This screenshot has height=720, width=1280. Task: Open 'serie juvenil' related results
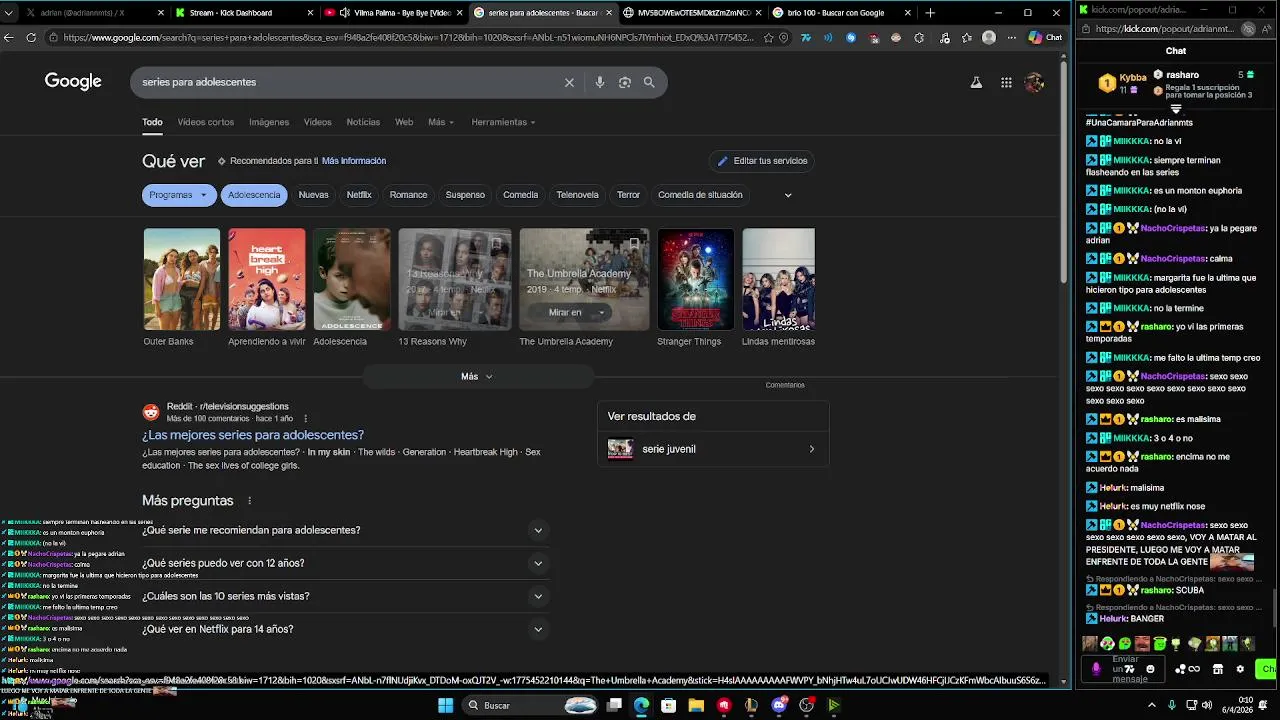tap(713, 449)
